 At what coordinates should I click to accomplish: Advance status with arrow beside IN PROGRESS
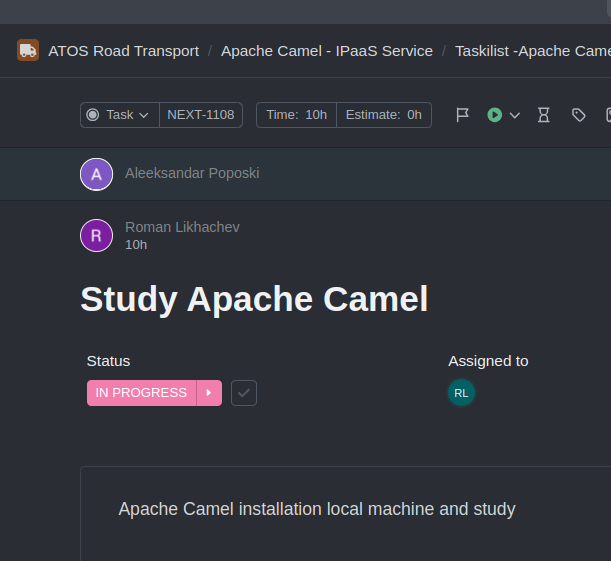(x=209, y=393)
